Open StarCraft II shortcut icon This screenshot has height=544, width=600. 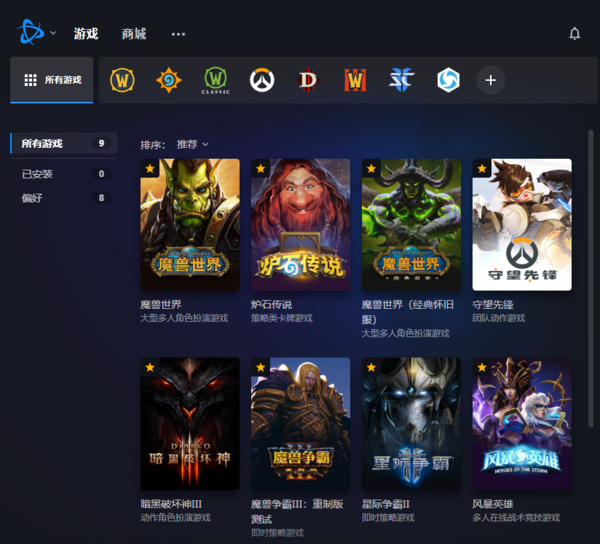pos(402,80)
